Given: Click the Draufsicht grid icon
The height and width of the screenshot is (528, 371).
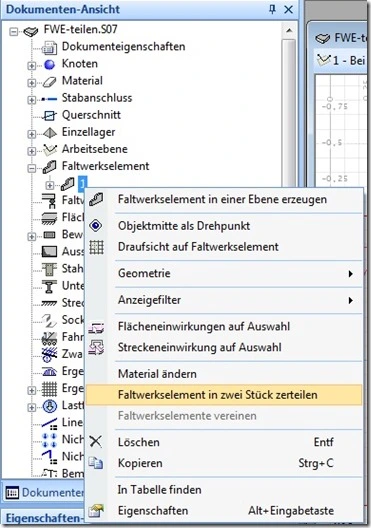Looking at the screenshot, I should click(x=96, y=247).
